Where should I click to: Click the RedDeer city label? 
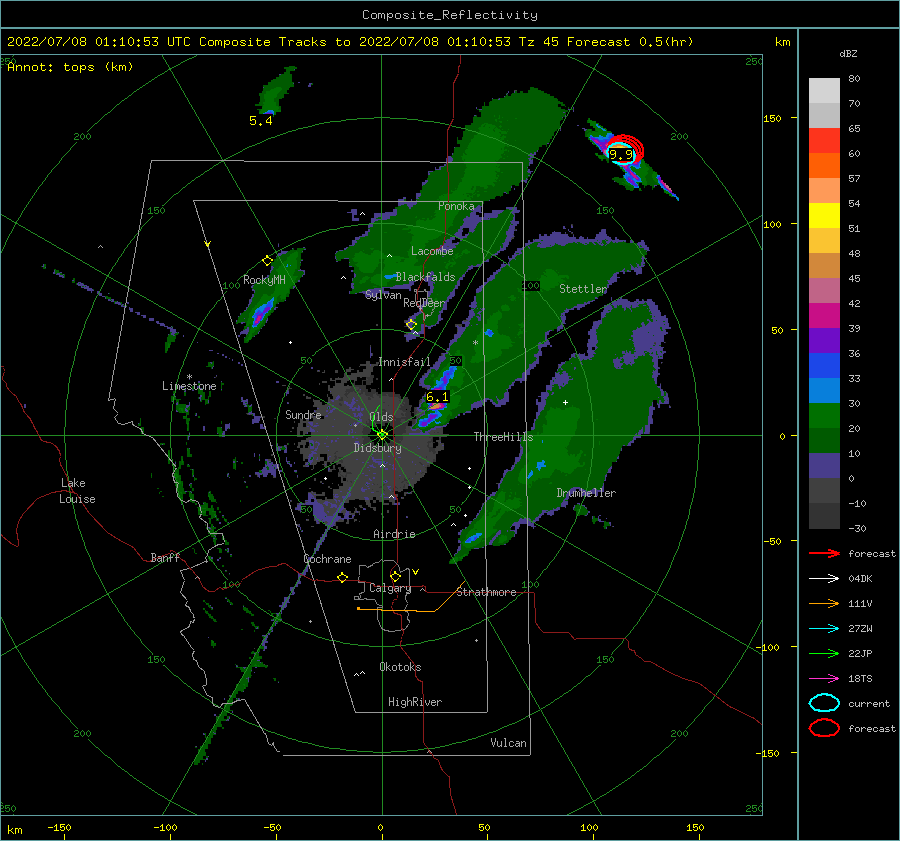coord(424,303)
